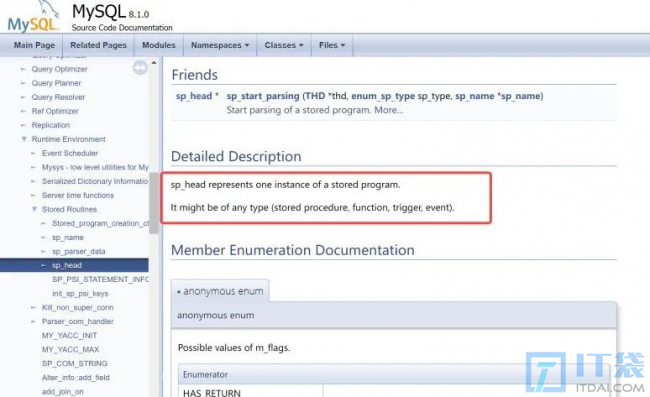This screenshot has width=650, height=397.
Task: Expand the Query Planner tree node
Action: tap(24, 83)
